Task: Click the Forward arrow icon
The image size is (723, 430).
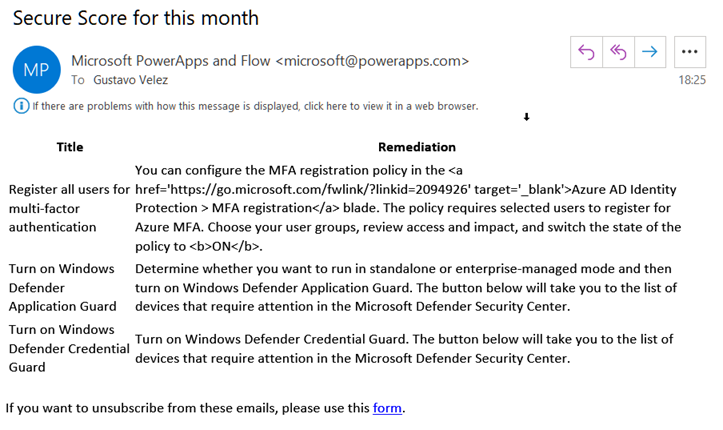Action: pos(650,52)
